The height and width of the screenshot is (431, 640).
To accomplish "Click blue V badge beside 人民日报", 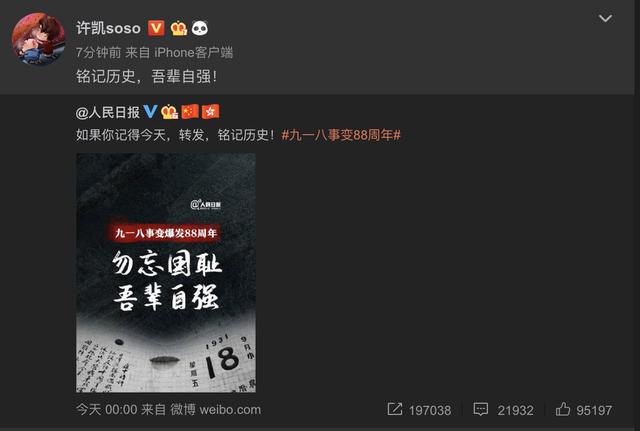I will pos(150,111).
